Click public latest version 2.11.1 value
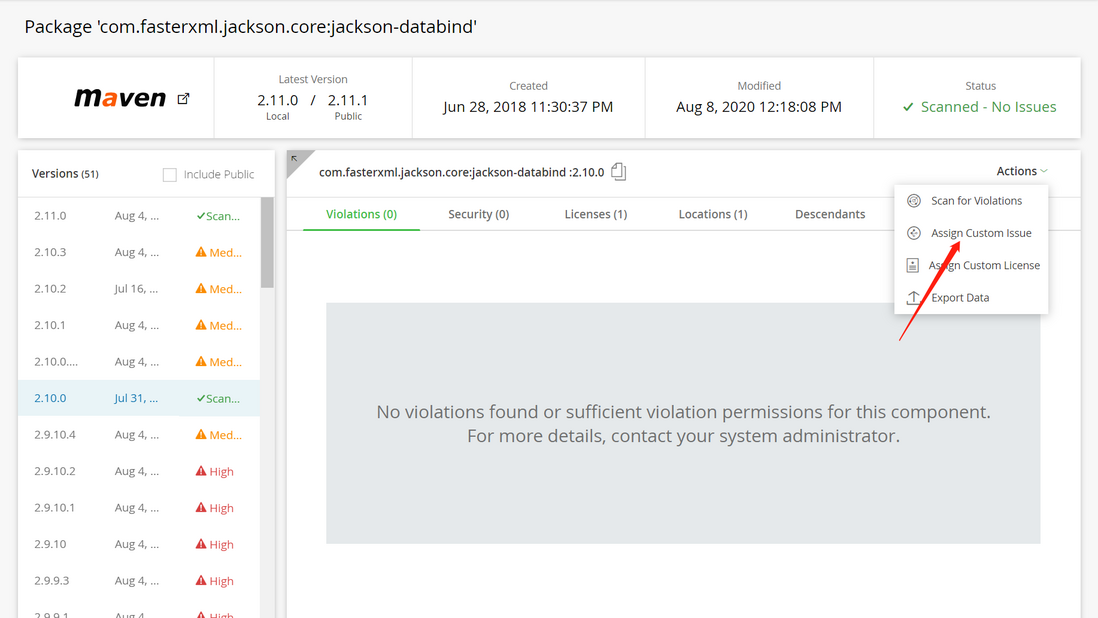This screenshot has height=618, width=1098. (348, 100)
